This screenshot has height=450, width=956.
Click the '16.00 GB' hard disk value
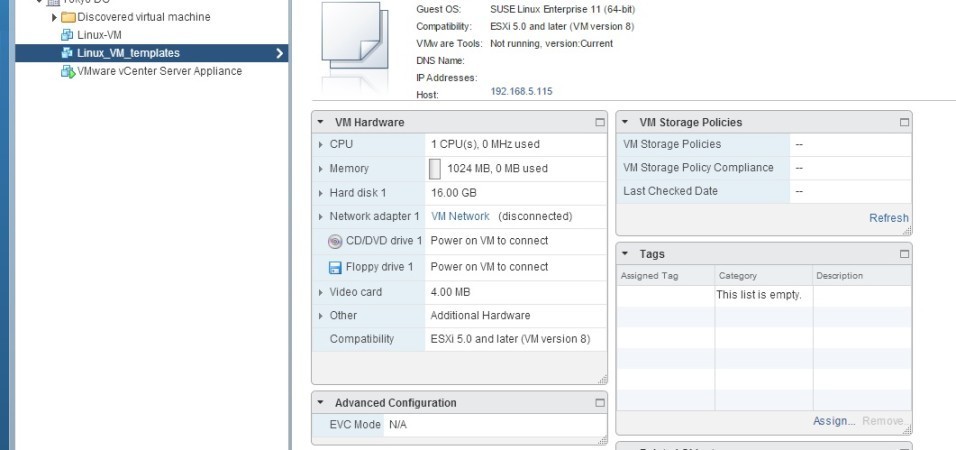(454, 193)
